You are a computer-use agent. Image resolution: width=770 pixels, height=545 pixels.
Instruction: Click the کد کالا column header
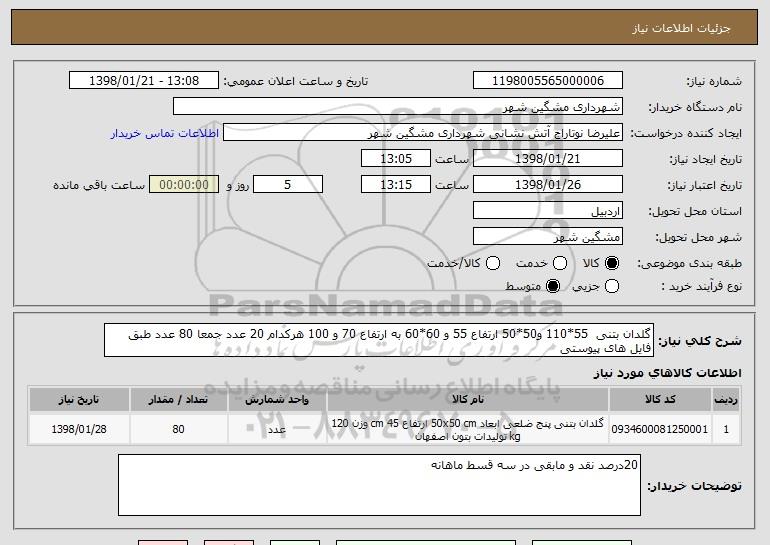click(660, 400)
